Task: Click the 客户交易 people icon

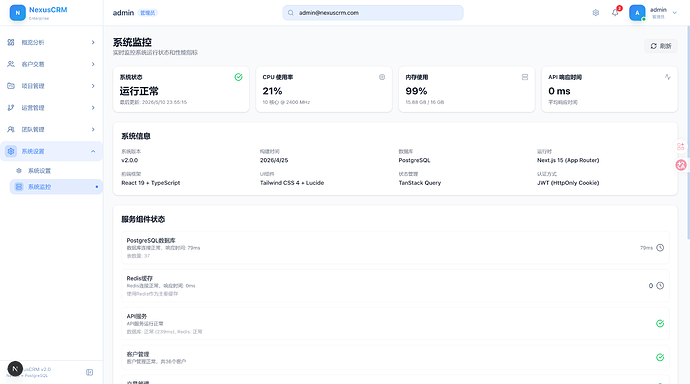Action: (x=11, y=64)
